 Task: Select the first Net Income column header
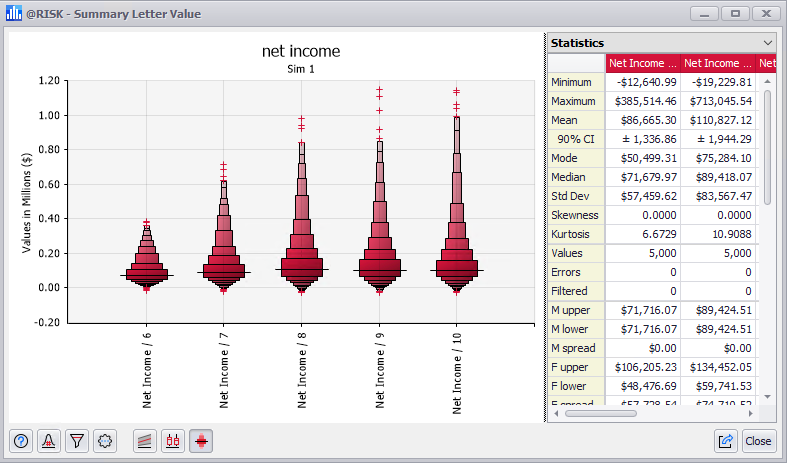pos(643,64)
